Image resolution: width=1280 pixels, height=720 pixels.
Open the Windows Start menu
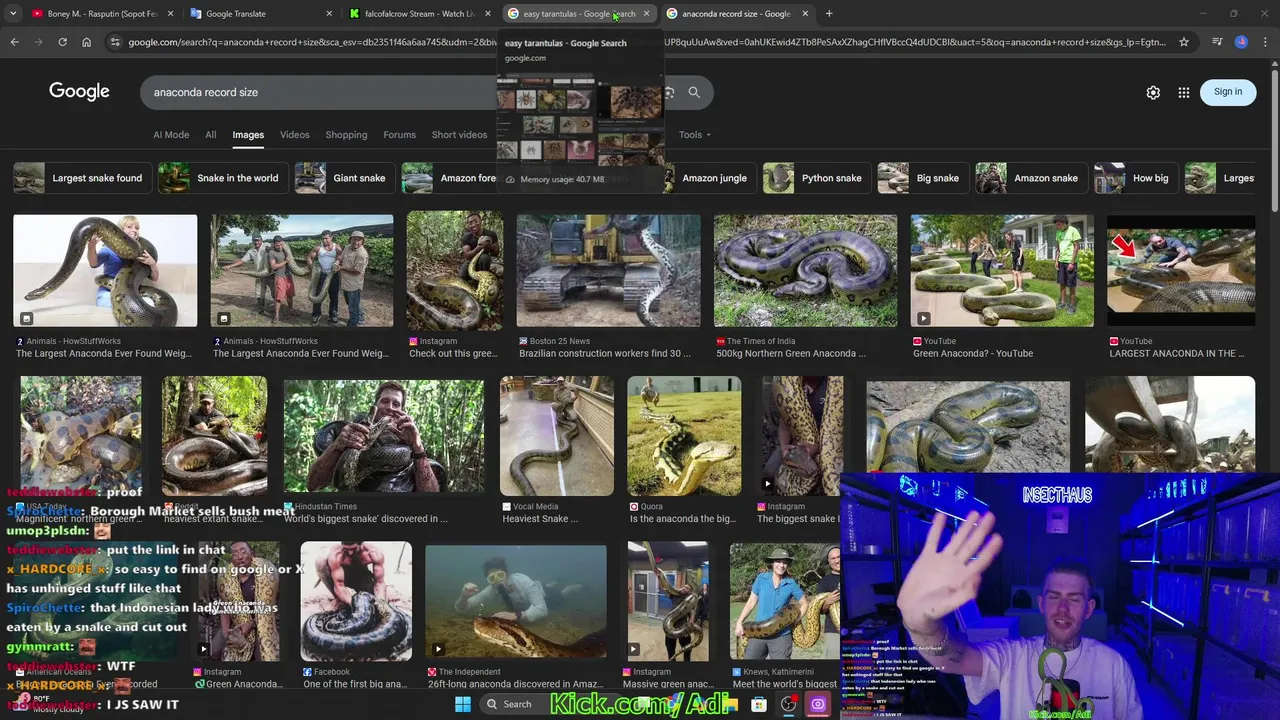coord(463,704)
